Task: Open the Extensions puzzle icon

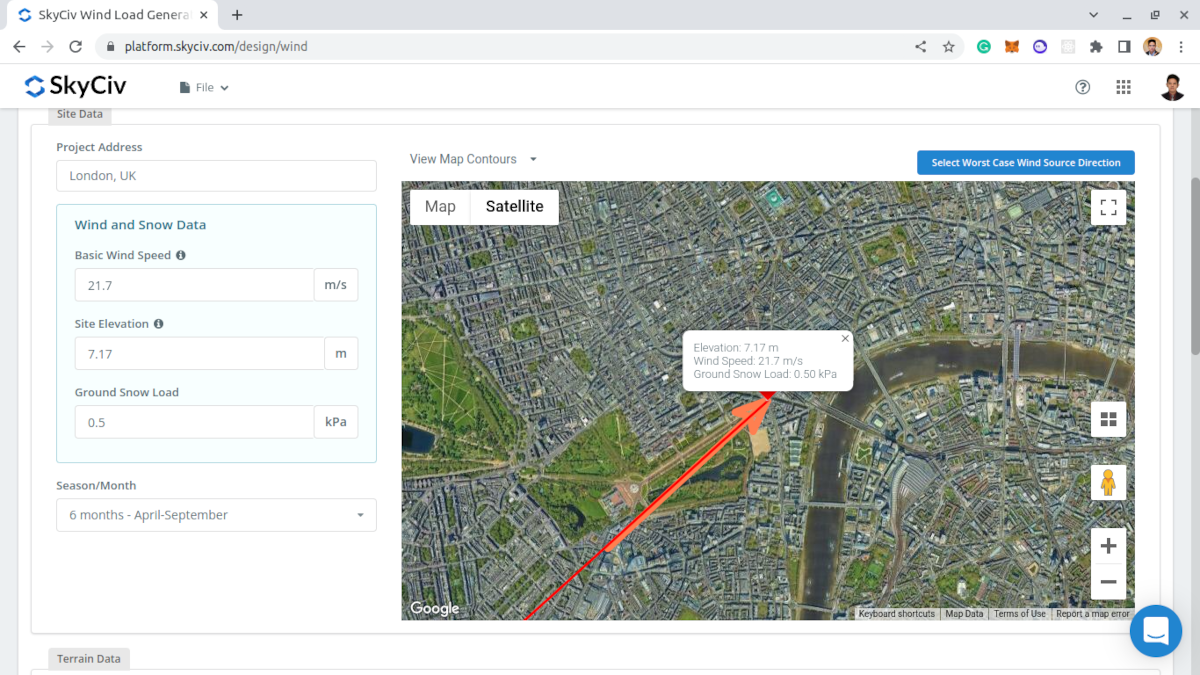Action: [1096, 46]
